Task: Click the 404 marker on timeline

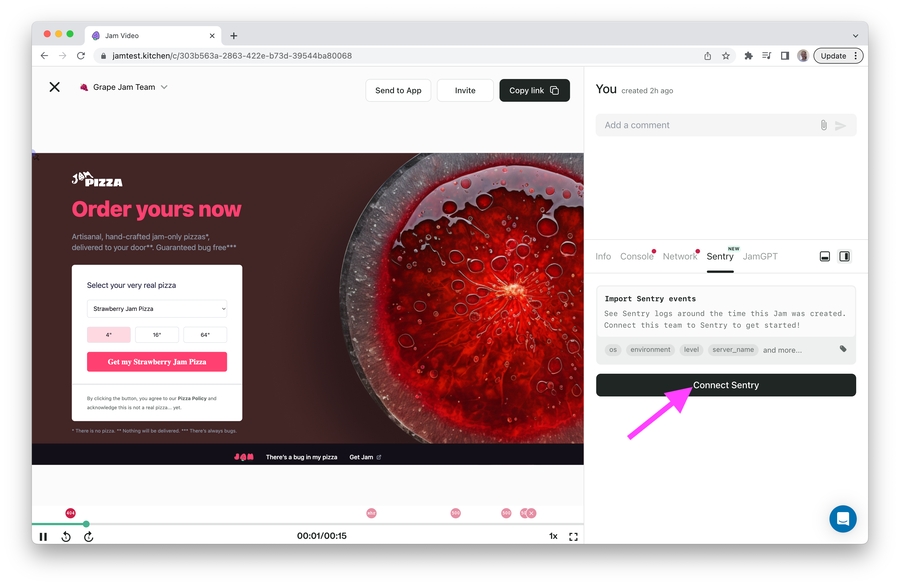Action: [70, 513]
